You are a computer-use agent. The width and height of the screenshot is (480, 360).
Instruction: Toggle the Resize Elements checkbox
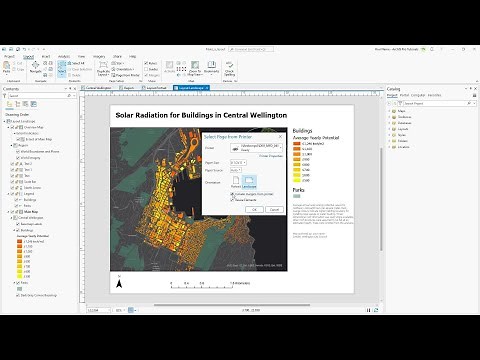click(233, 200)
